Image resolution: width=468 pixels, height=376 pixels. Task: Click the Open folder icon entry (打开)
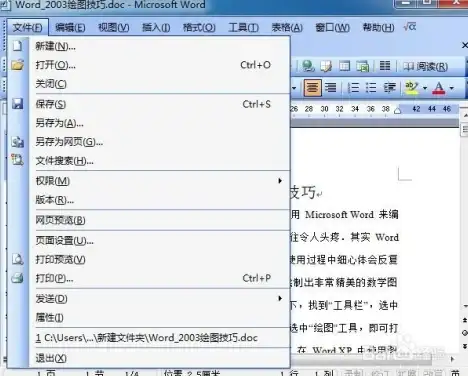click(149, 65)
